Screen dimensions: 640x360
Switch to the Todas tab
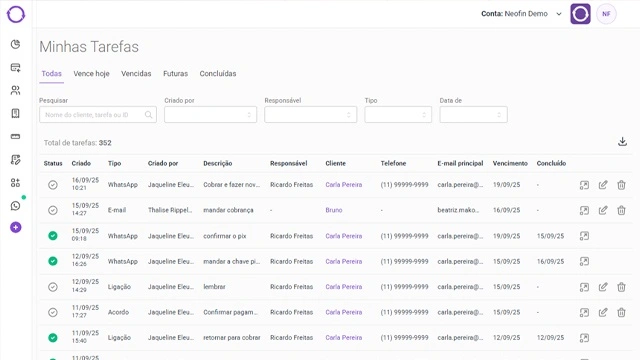[x=51, y=73]
